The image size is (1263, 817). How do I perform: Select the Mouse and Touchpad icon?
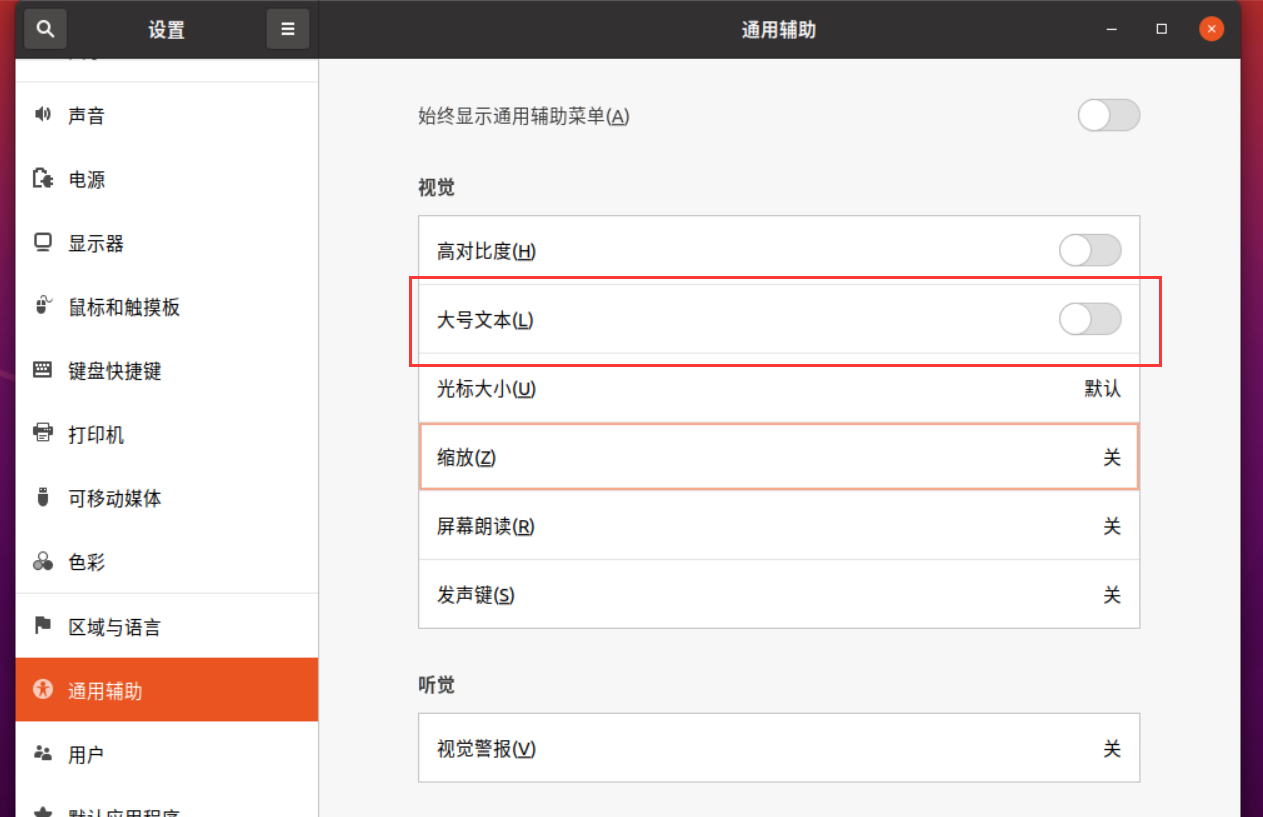[44, 307]
